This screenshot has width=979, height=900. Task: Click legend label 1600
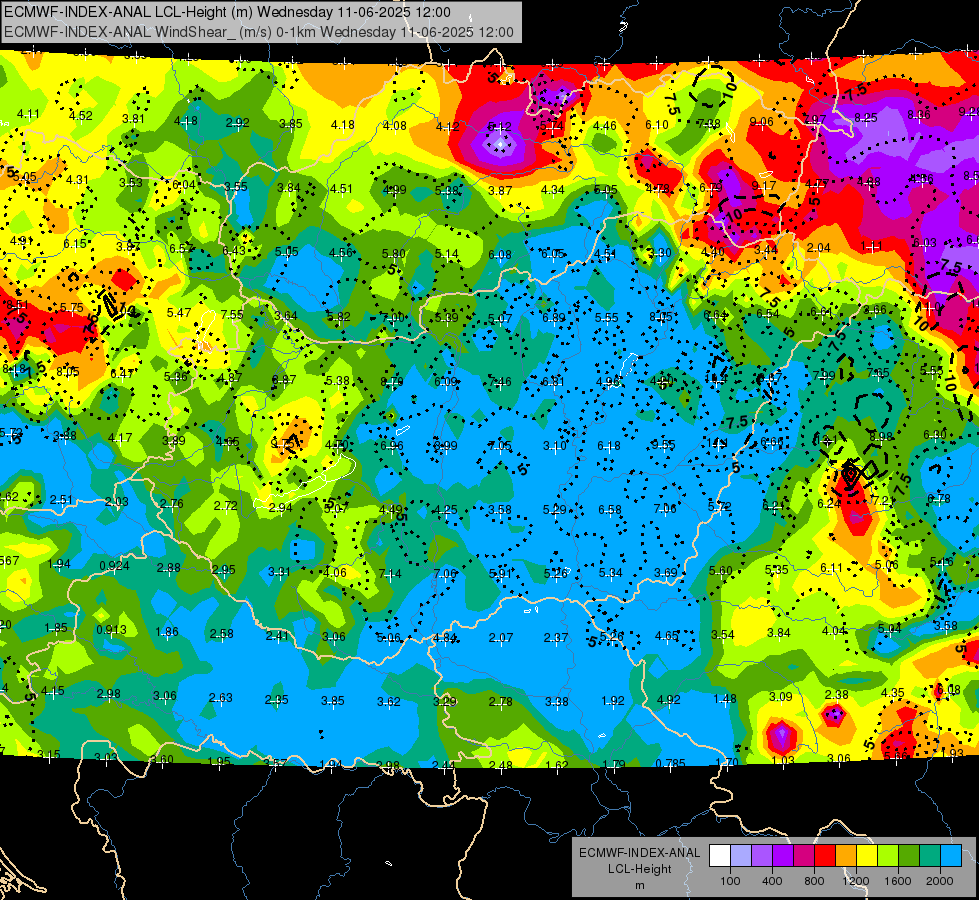pos(898,881)
